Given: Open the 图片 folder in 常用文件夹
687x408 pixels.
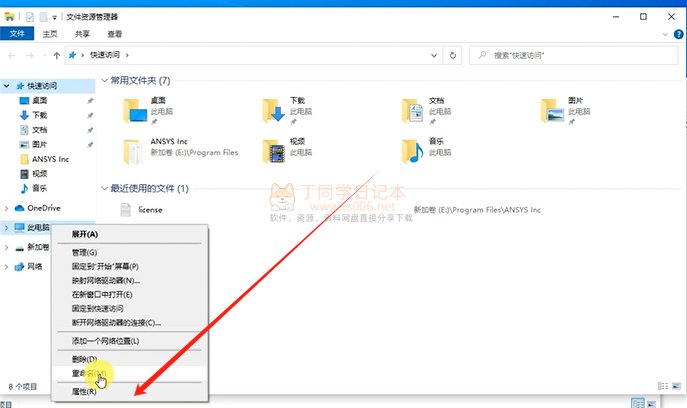Looking at the screenshot, I should coord(565,110).
